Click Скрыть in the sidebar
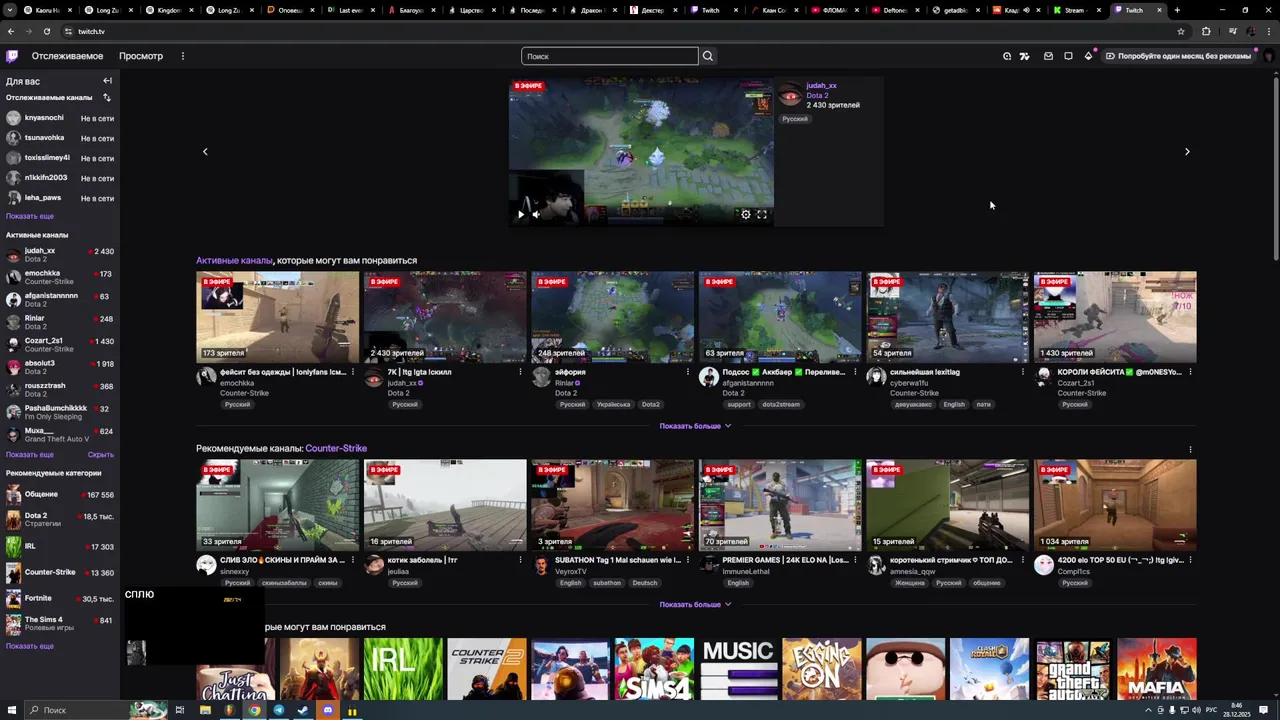This screenshot has width=1280, height=720. tap(101, 454)
